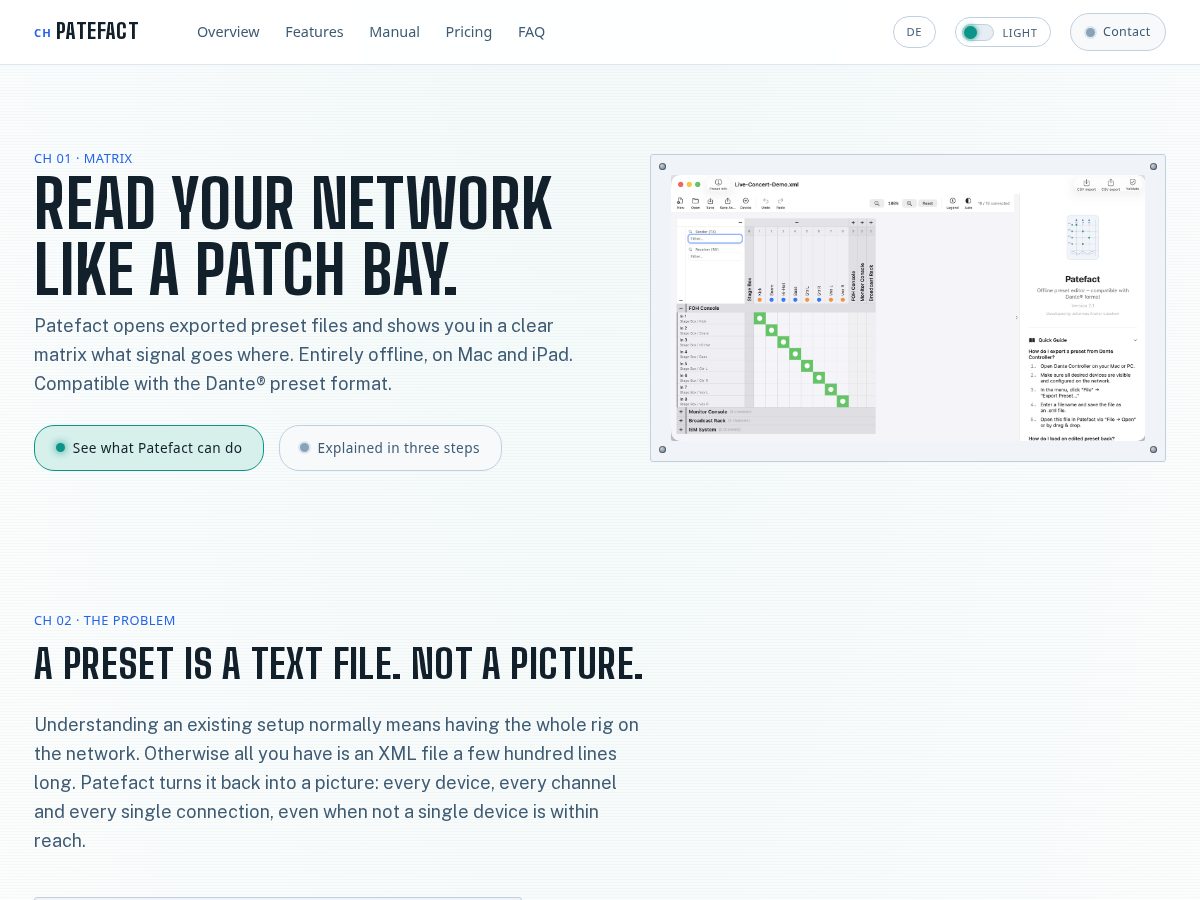Click 'READ YOUR NETWORK LIKE A PATCH BAY.' heading
Screen dimensions: 1200x900
[x=293, y=237]
